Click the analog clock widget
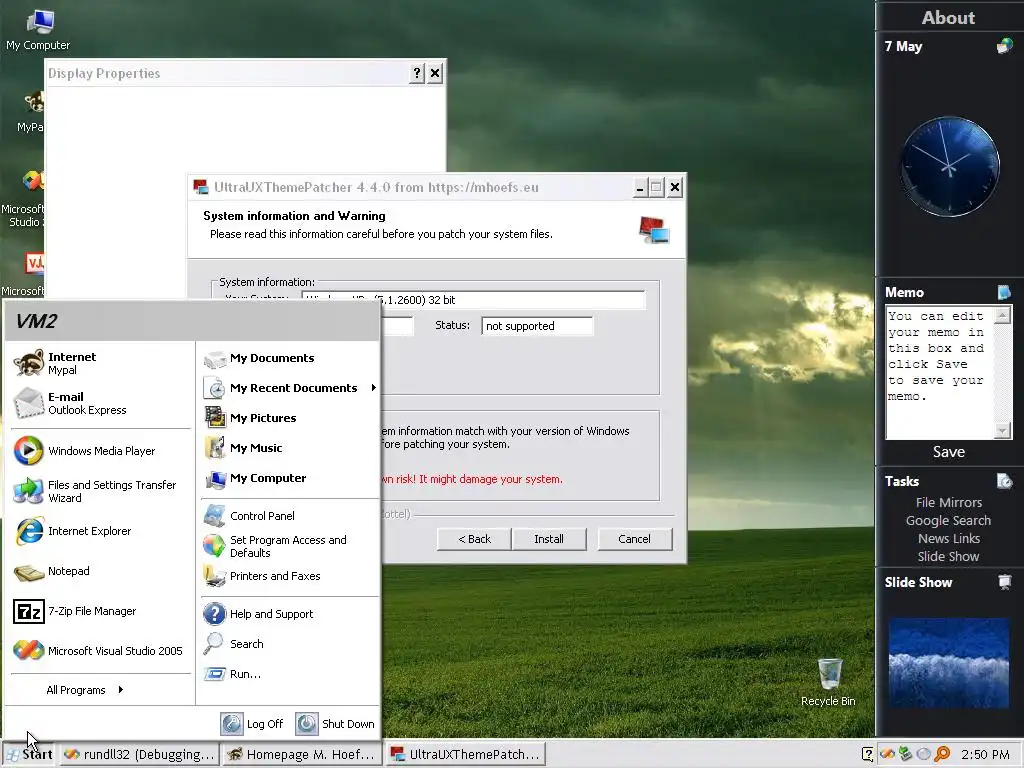1024x768 pixels. pyautogui.click(x=950, y=167)
